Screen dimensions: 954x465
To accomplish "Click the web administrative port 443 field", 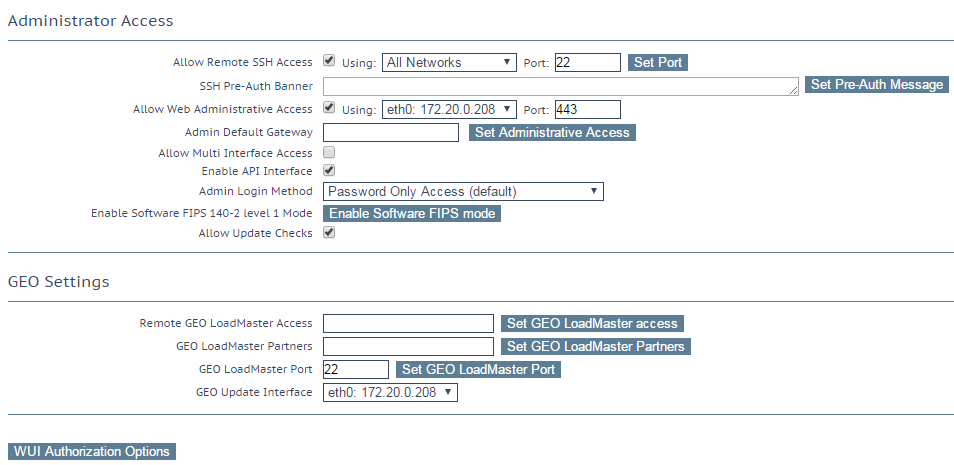I will click(588, 109).
